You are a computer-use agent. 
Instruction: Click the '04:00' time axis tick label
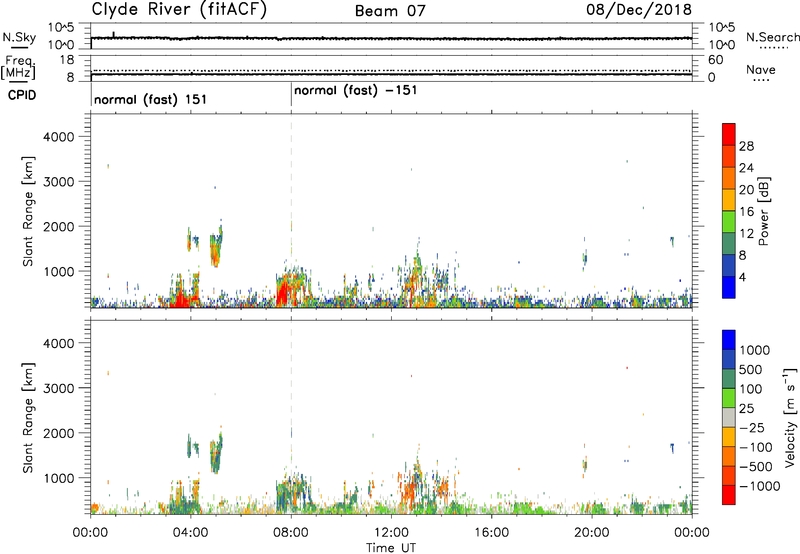pos(191,533)
